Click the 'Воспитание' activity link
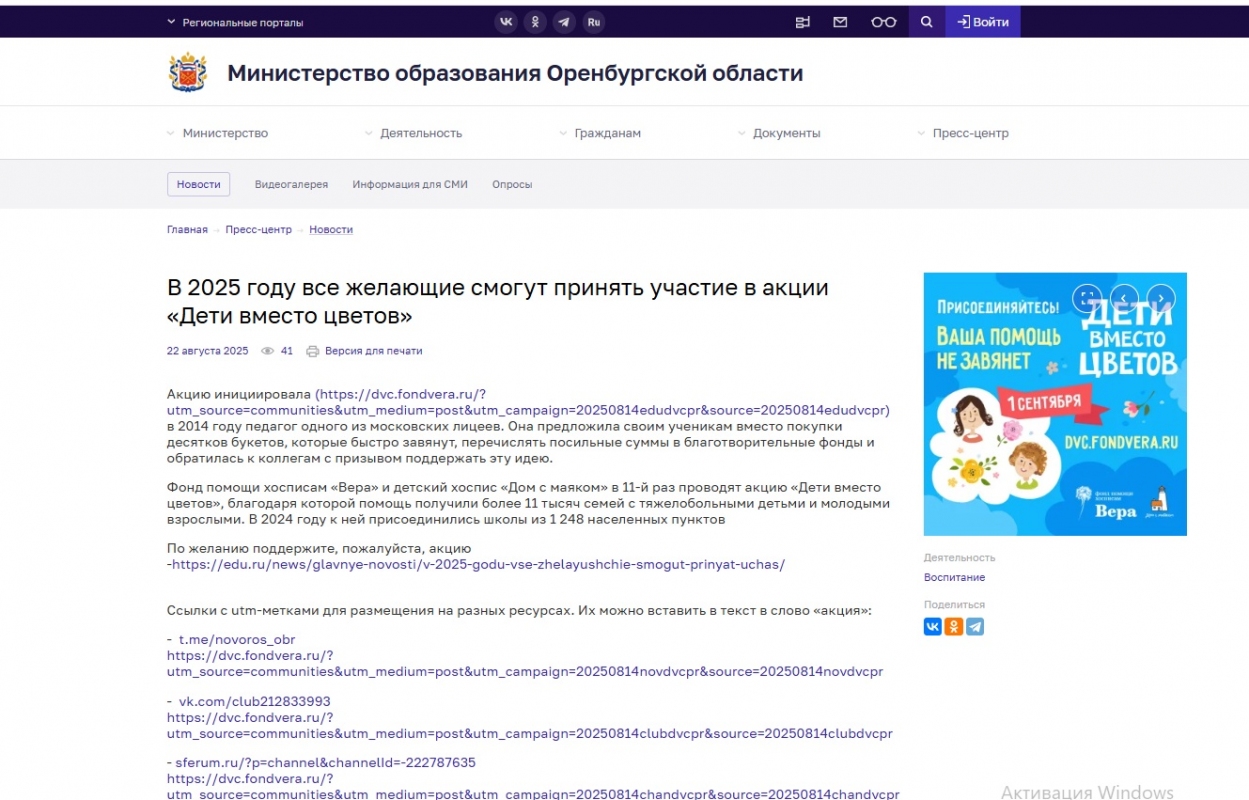The height and width of the screenshot is (800, 1249). (954, 577)
